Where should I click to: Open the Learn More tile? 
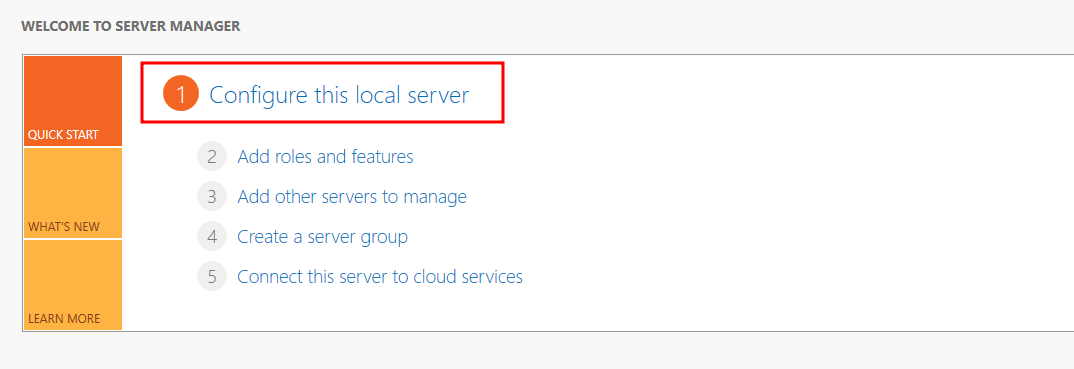[x=73, y=285]
